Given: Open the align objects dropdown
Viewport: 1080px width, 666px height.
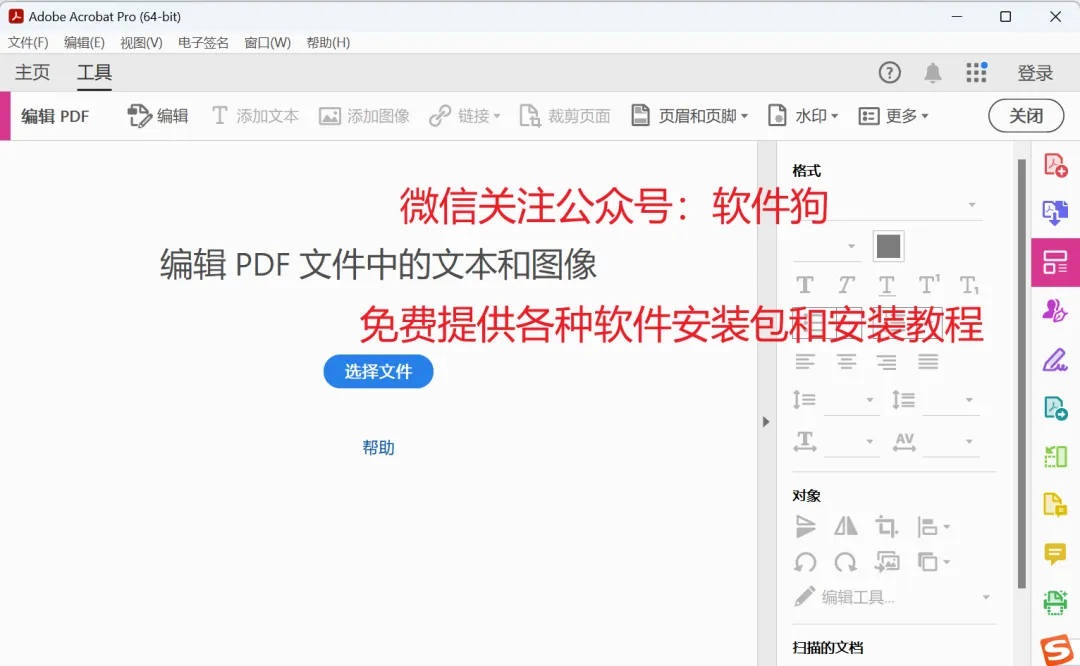Looking at the screenshot, I should pyautogui.click(x=933, y=527).
